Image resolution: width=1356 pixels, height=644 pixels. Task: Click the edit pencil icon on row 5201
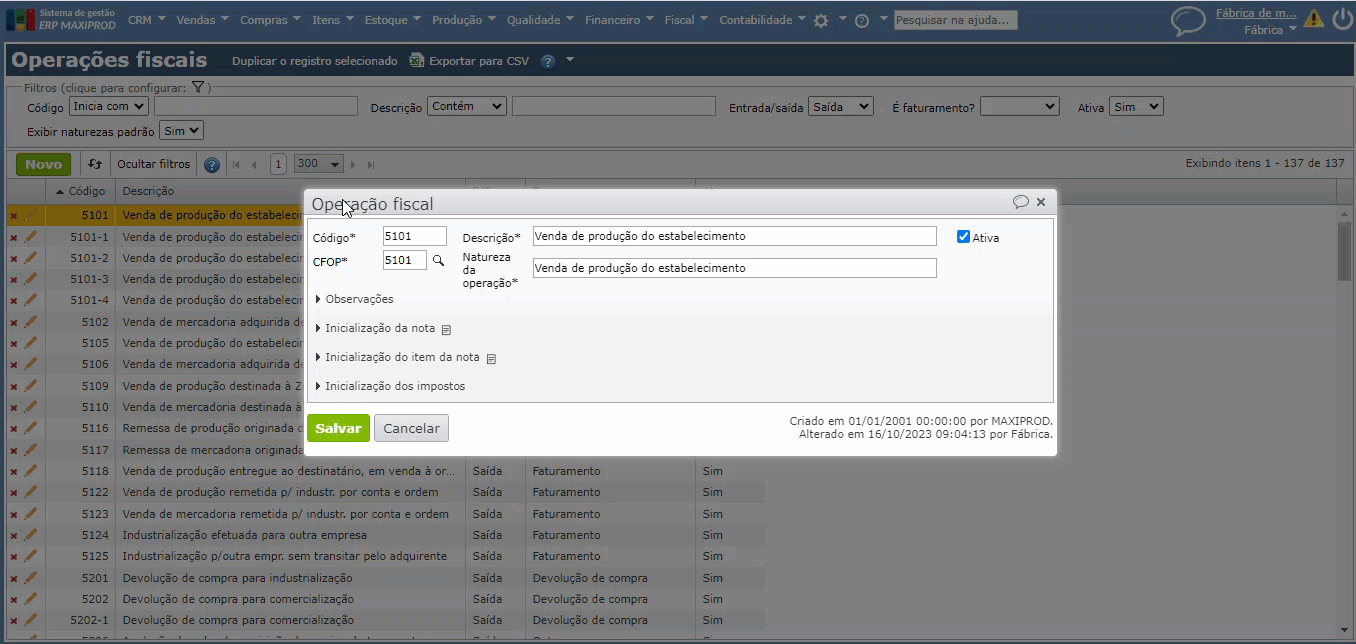30,577
